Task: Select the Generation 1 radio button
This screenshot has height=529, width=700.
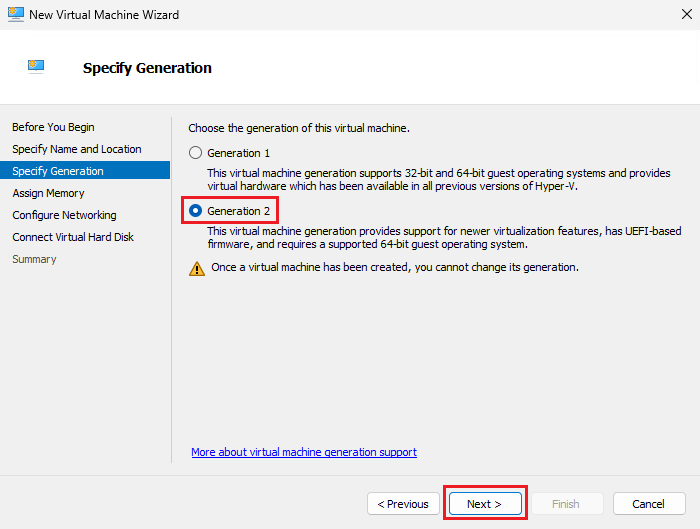Action: (x=195, y=153)
